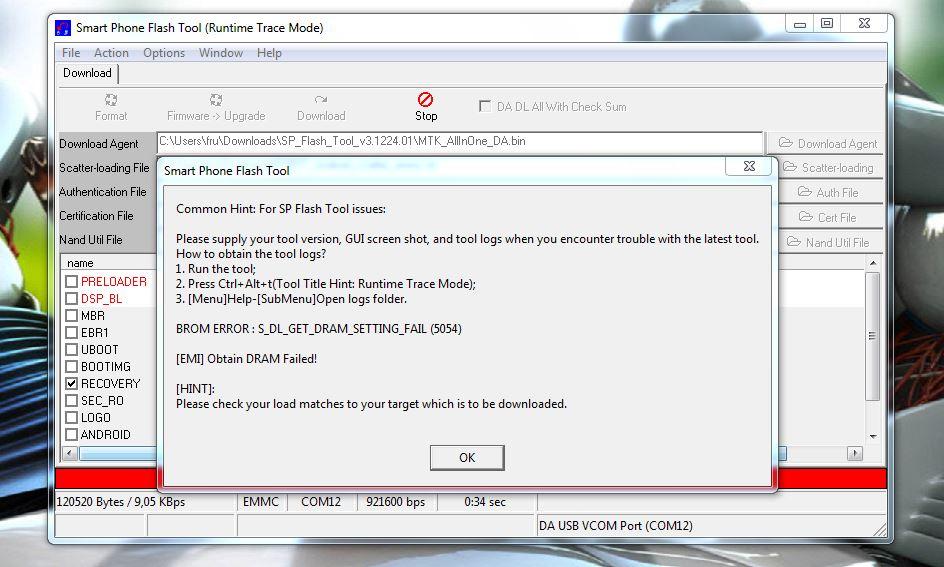Image resolution: width=944 pixels, height=567 pixels.
Task: Check the BOOTIMG partition checkbox
Action: click(72, 366)
